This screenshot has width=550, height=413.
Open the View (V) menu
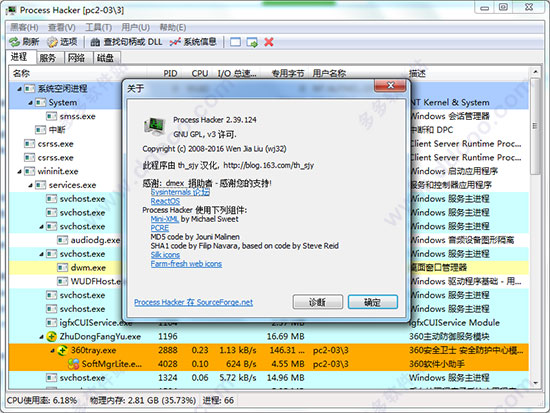[62, 27]
